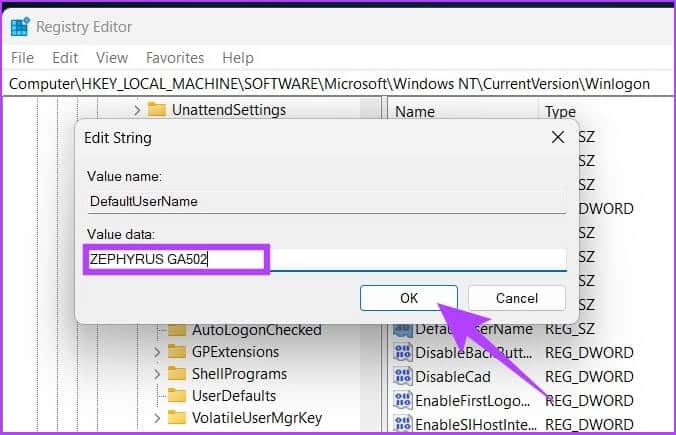The image size is (676, 435).
Task: Expand the VolatileUserMgrKey key
Action: pos(157,418)
